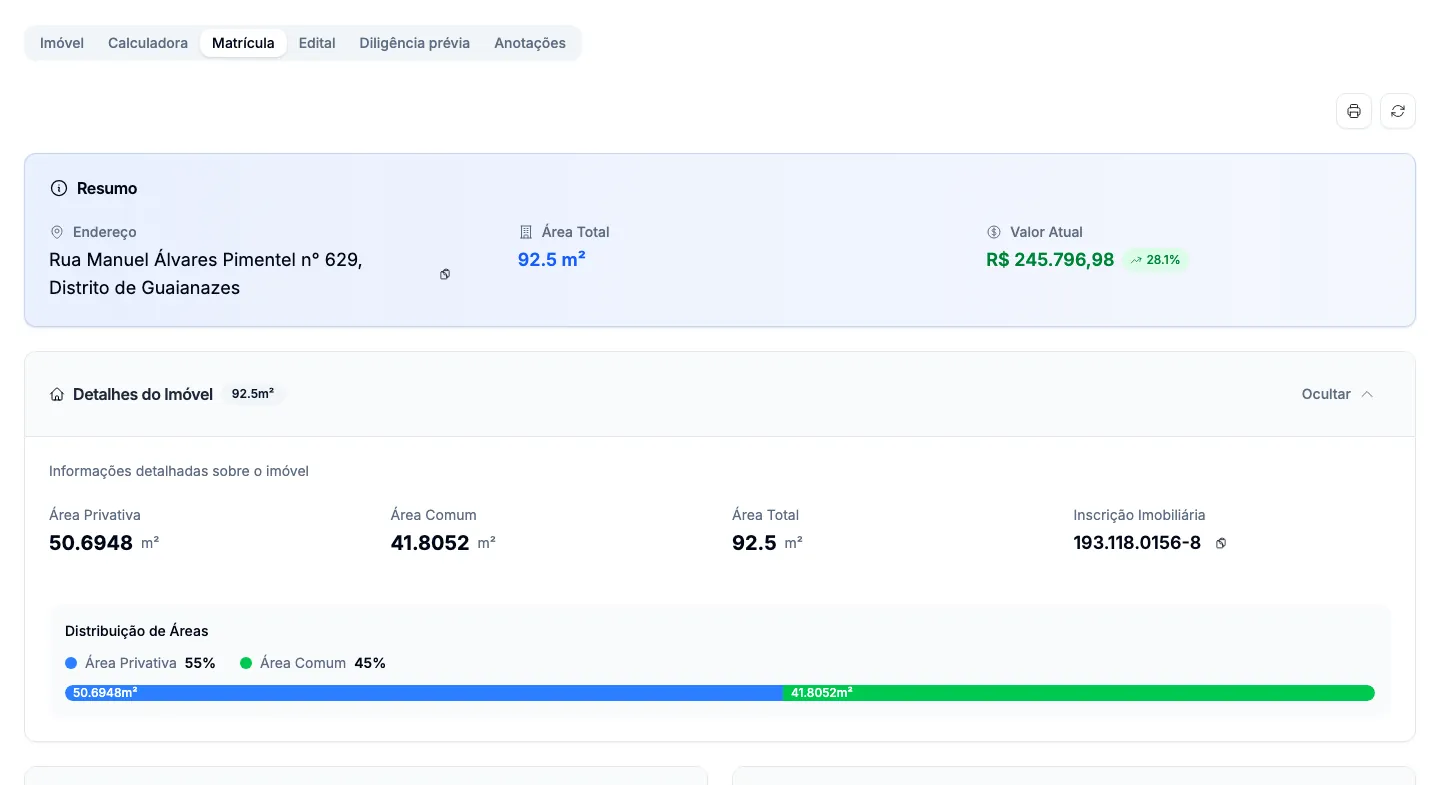
Task: Open the Imóvel tab
Action: [x=62, y=43]
